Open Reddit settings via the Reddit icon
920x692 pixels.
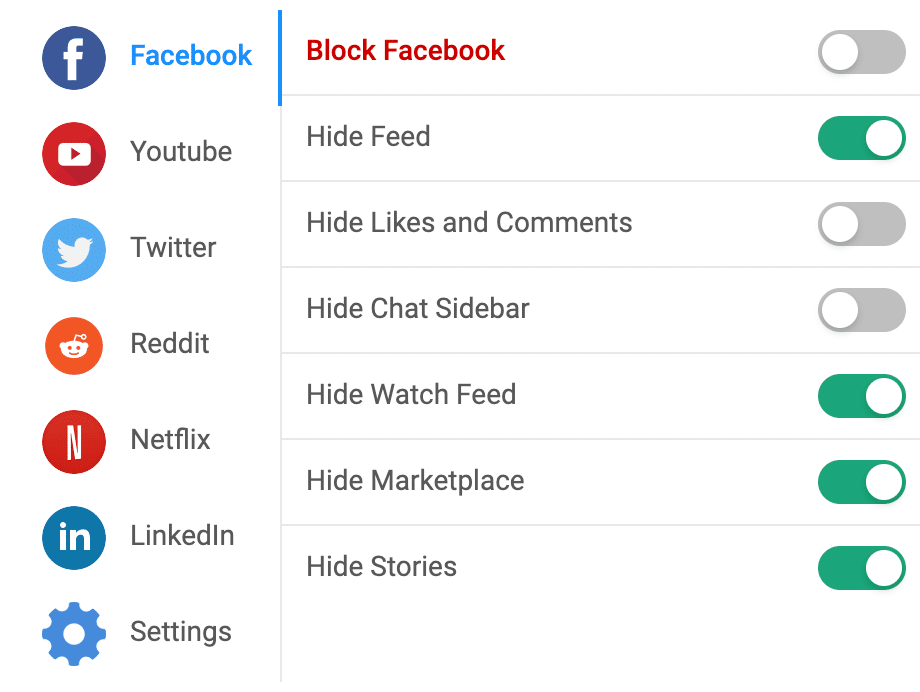coord(73,345)
